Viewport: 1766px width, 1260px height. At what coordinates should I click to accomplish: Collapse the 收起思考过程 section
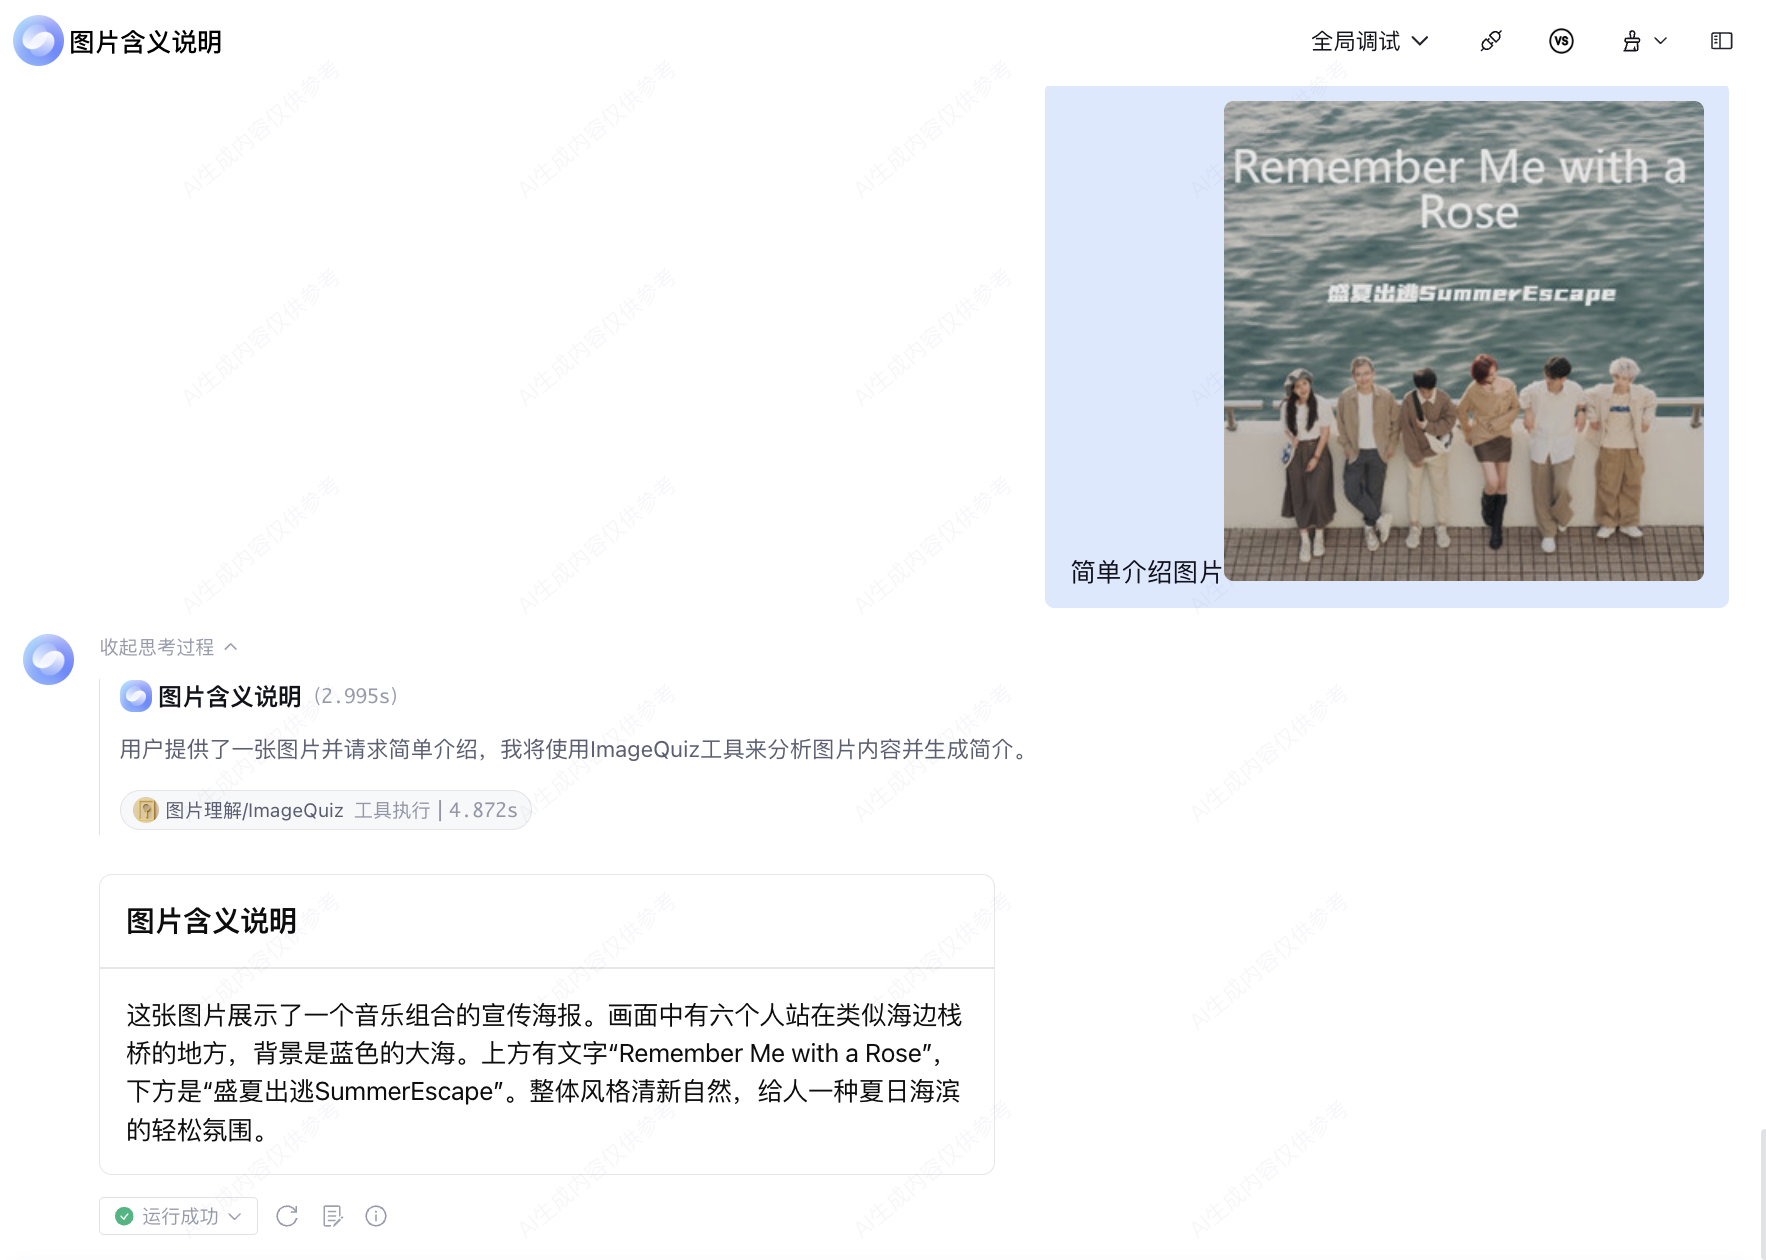[x=168, y=647]
